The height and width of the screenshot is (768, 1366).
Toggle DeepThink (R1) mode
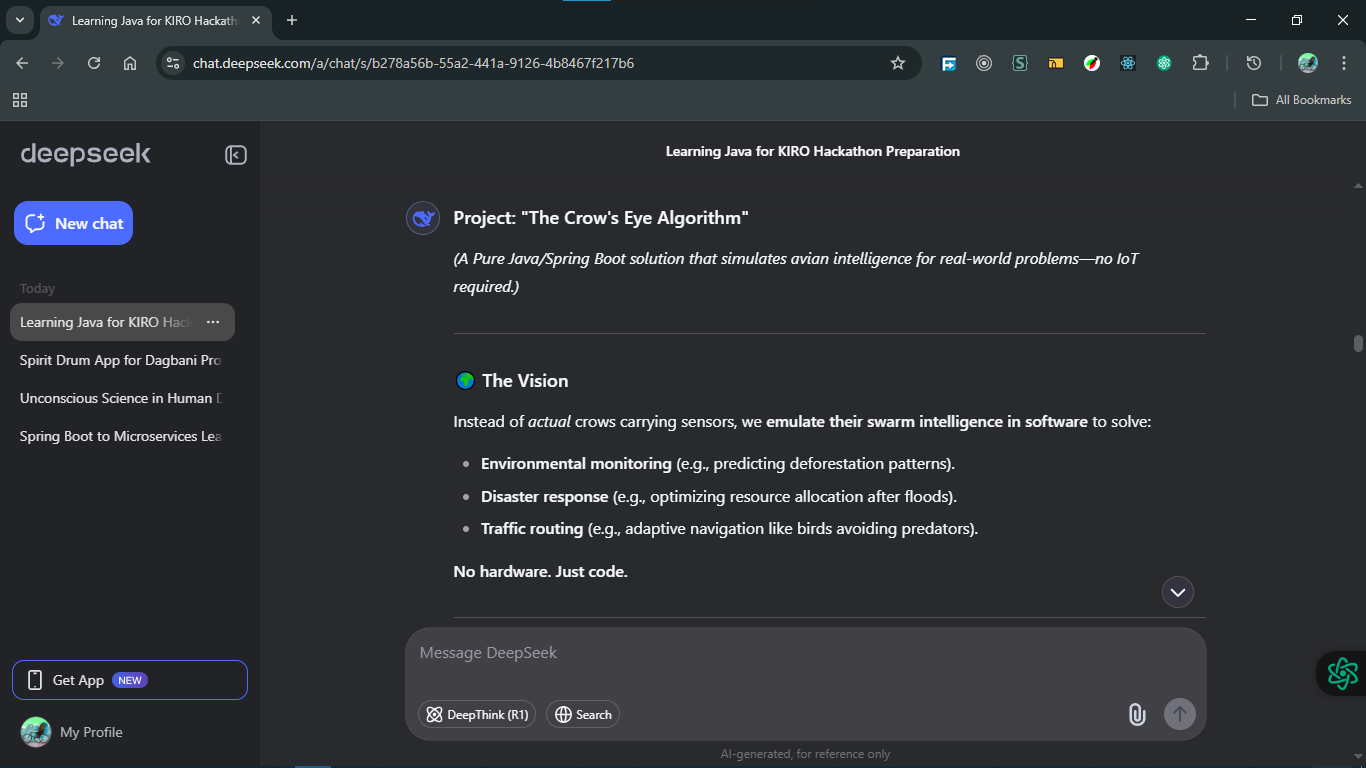477,714
